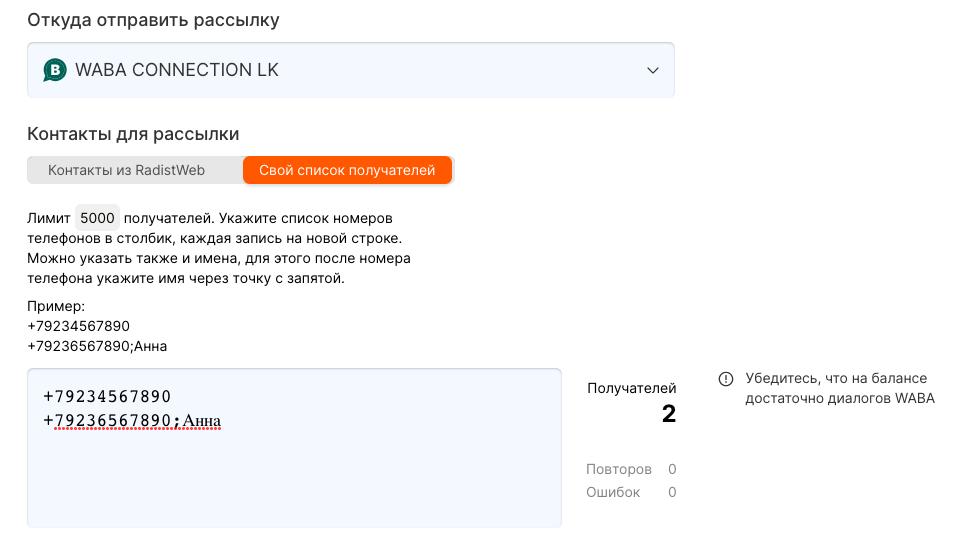The height and width of the screenshot is (544, 979).
Task: Click the Получателей label
Action: pyautogui.click(x=631, y=388)
